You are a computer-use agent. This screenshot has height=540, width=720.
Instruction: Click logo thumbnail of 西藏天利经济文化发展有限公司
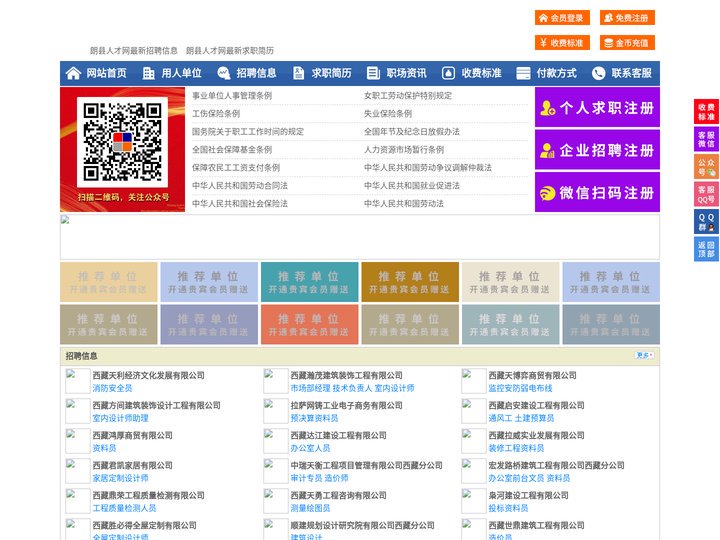[x=78, y=381]
